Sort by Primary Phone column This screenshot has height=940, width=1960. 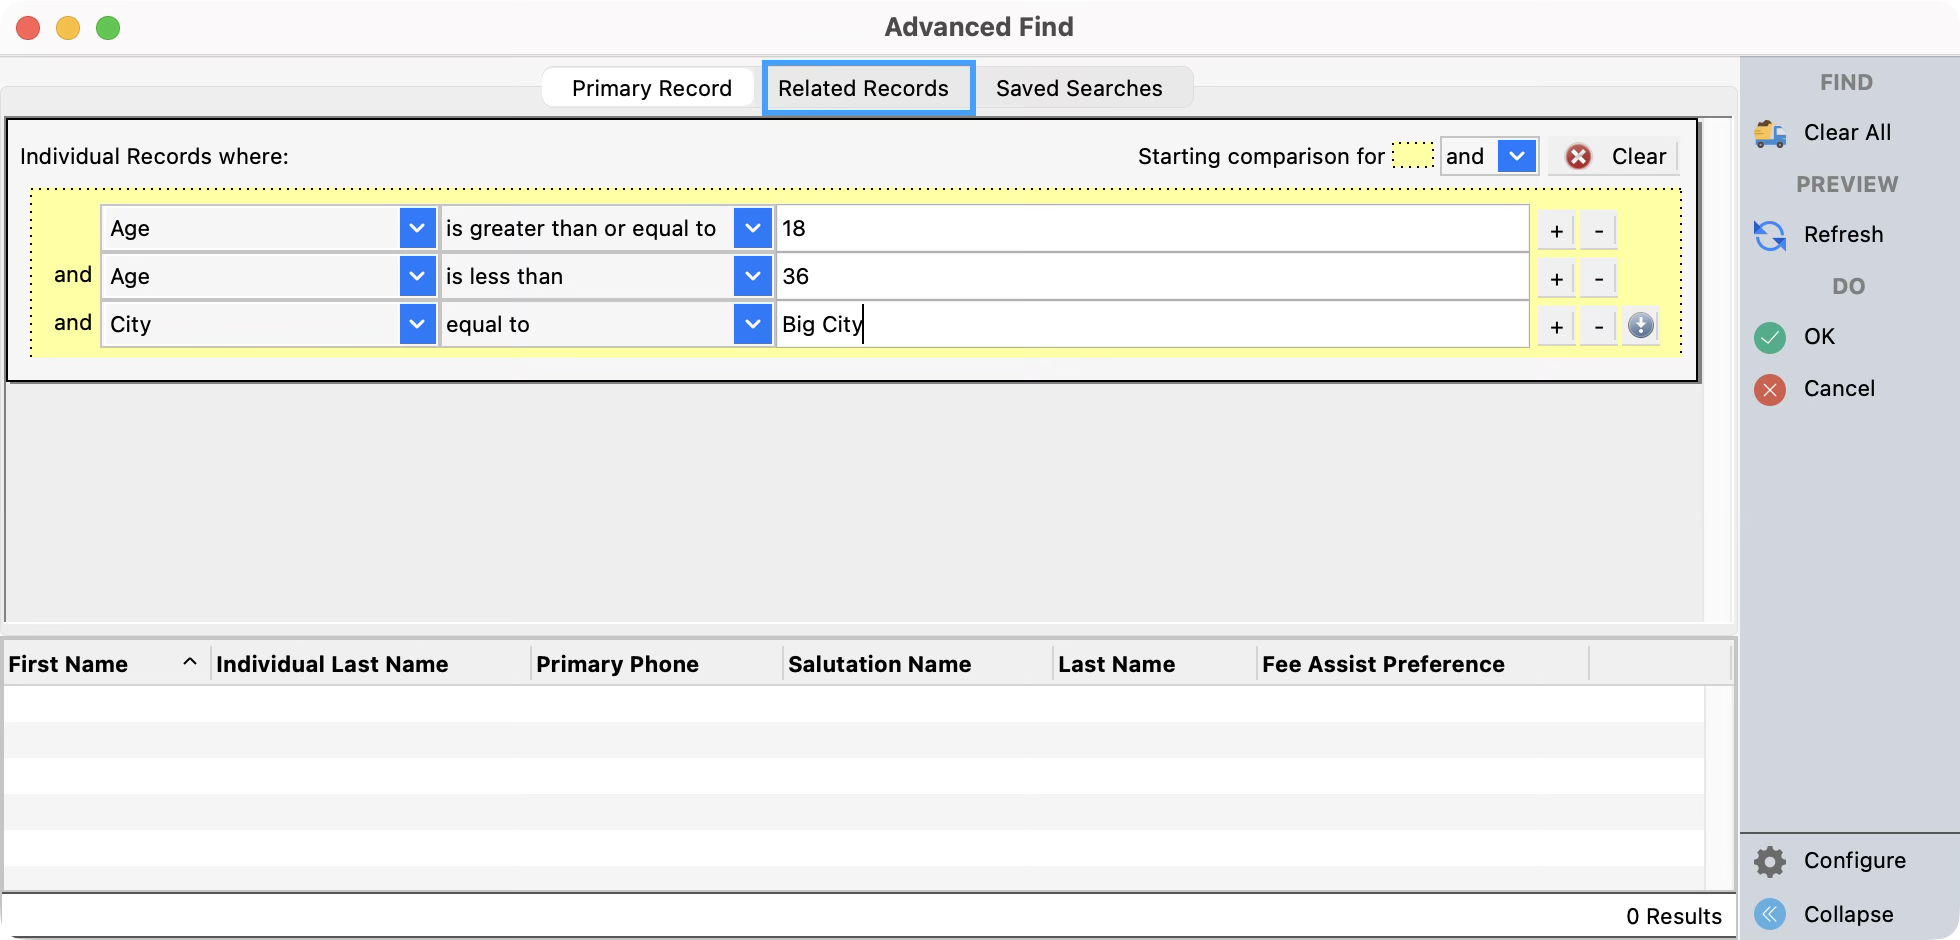point(656,664)
